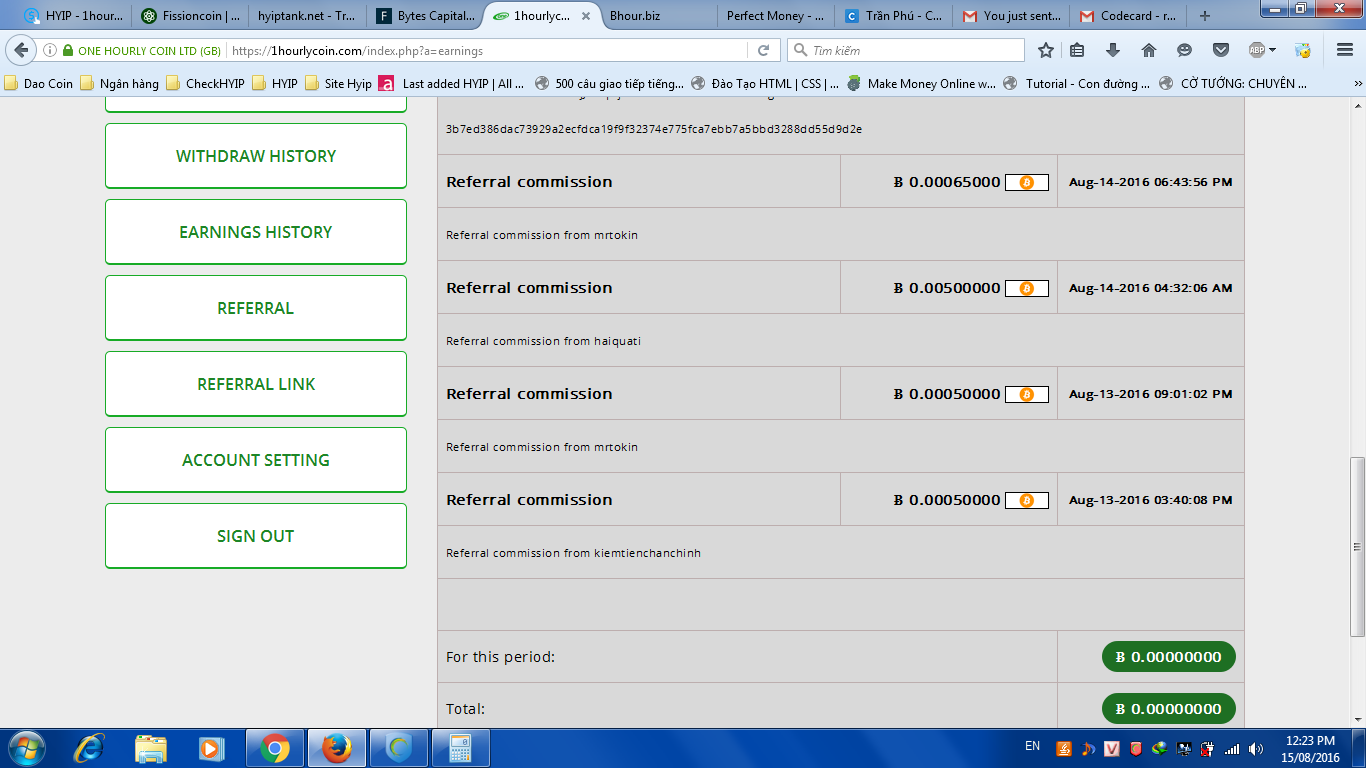This screenshot has height=768, width=1366.
Task: Open the Make Money Online bookmark
Action: click(921, 84)
